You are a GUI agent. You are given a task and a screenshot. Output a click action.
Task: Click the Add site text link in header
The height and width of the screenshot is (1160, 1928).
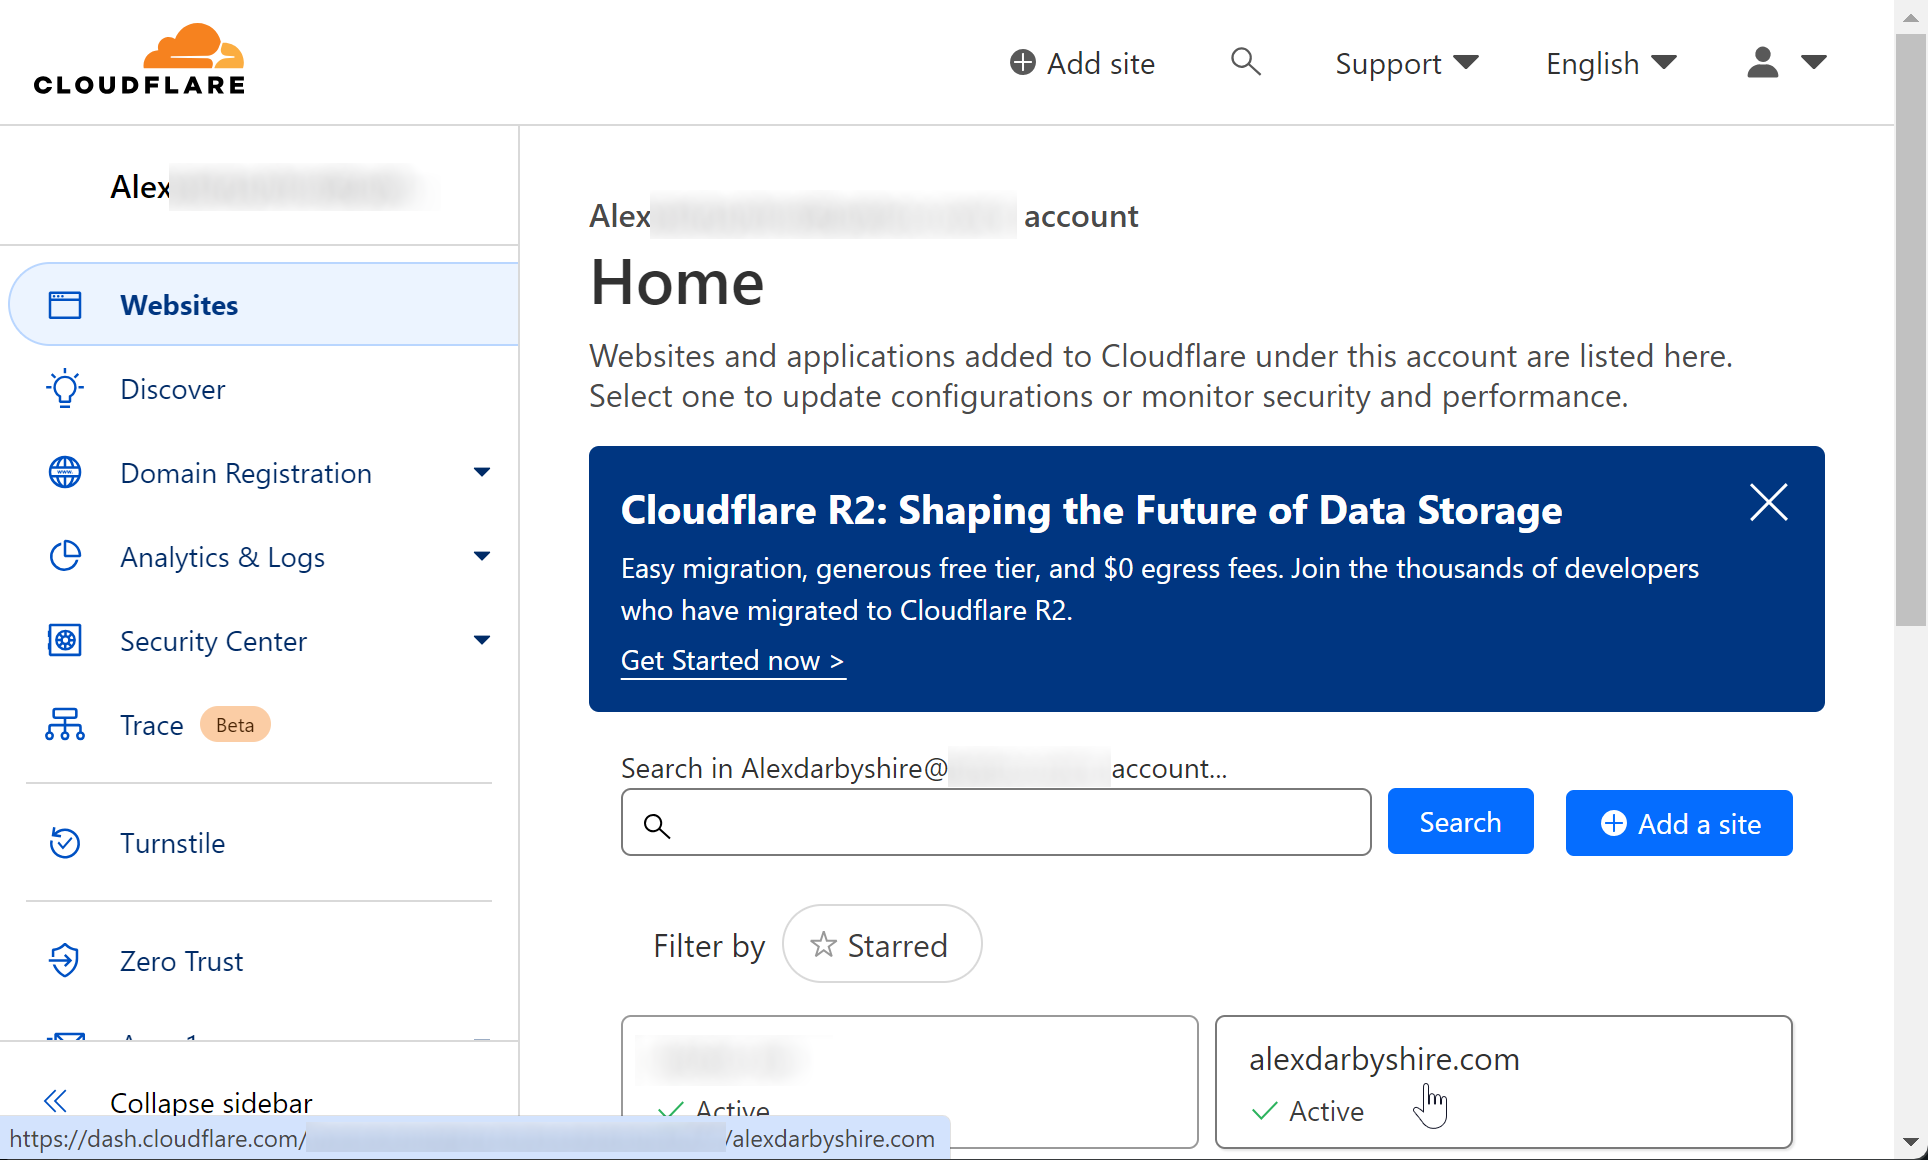1100,64
